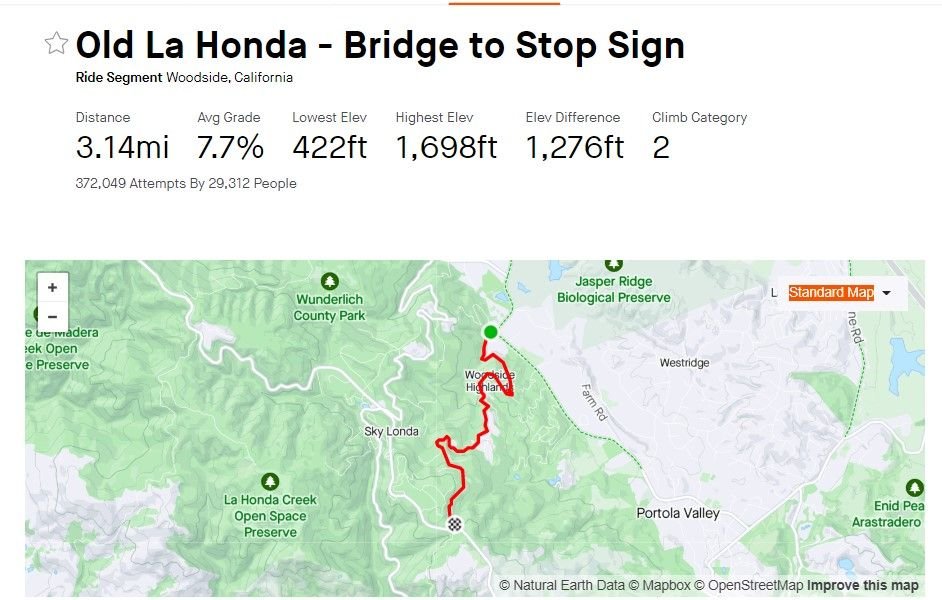Viewport: 942px width, 600px height.
Task: Click the Sky Londa map label
Action: pyautogui.click(x=391, y=431)
